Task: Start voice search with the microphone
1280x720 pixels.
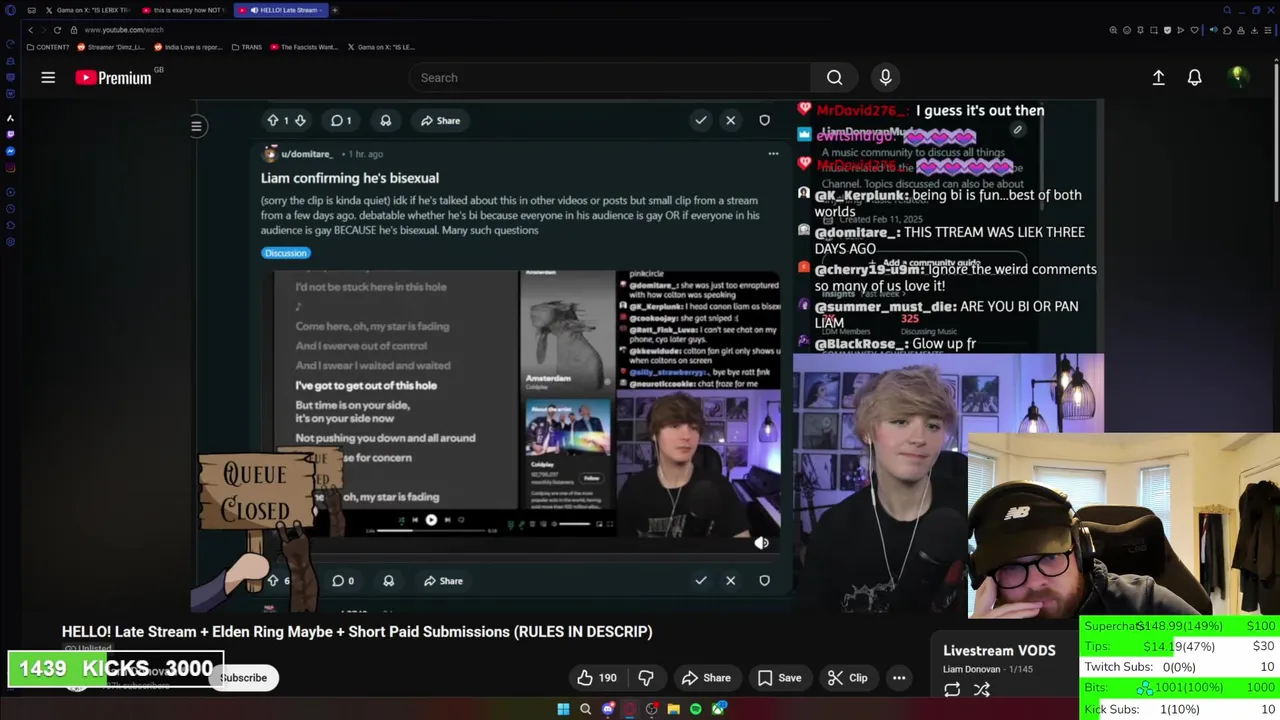Action: coord(885,77)
